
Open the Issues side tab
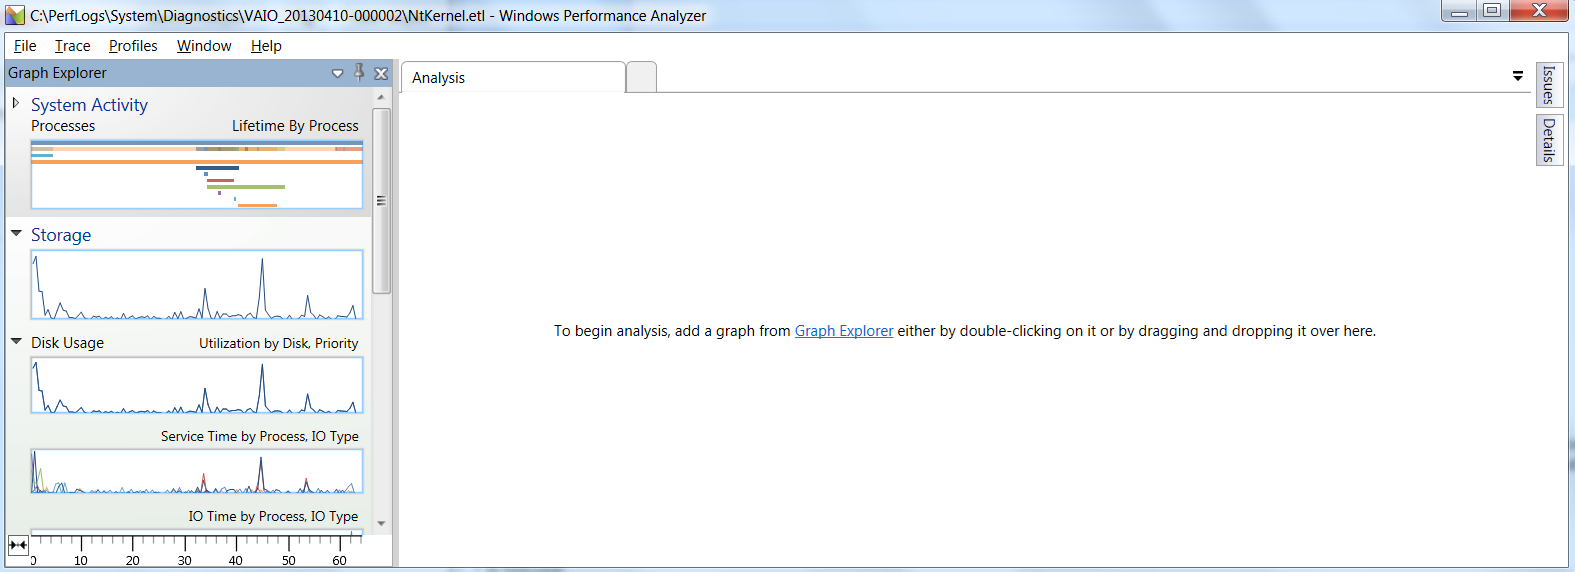1549,85
